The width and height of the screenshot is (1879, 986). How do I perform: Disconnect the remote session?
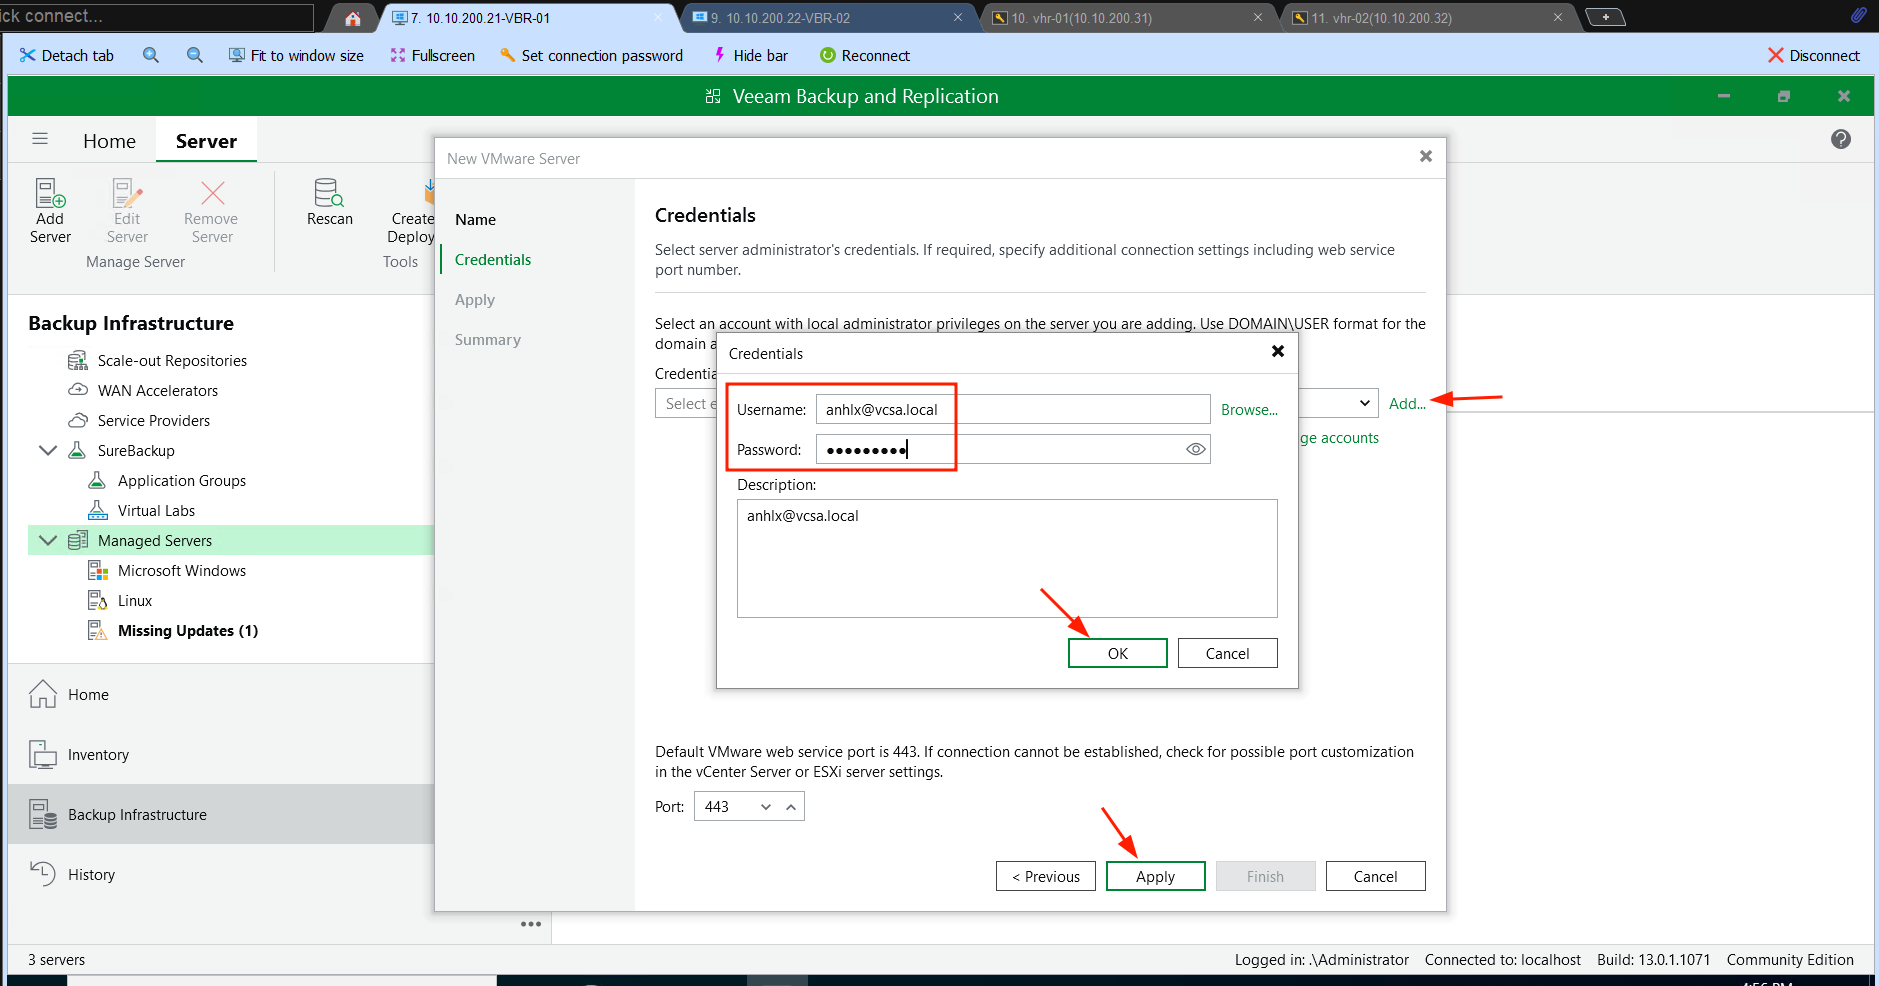(1813, 56)
